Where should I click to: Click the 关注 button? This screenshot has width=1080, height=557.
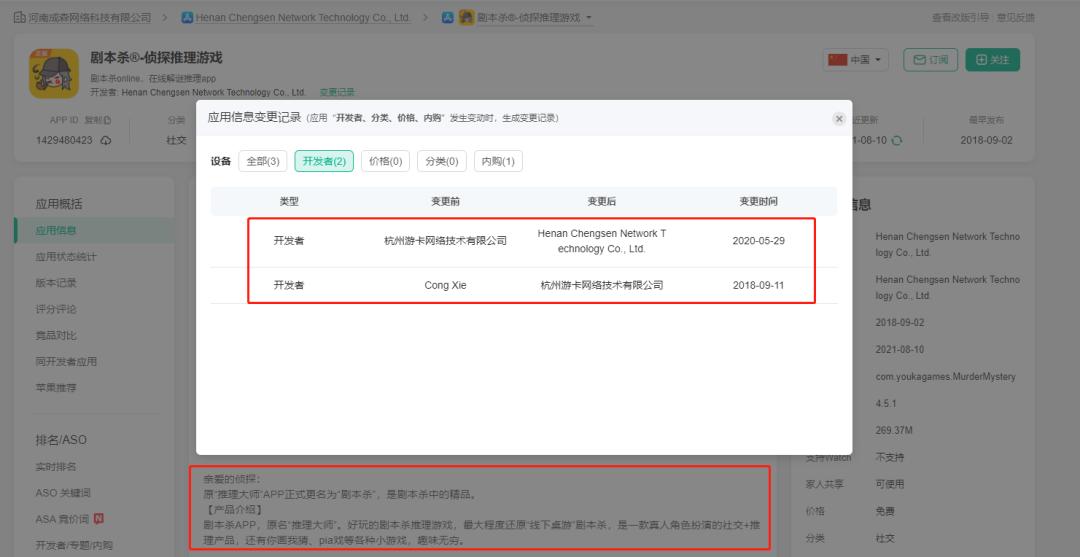(x=992, y=60)
